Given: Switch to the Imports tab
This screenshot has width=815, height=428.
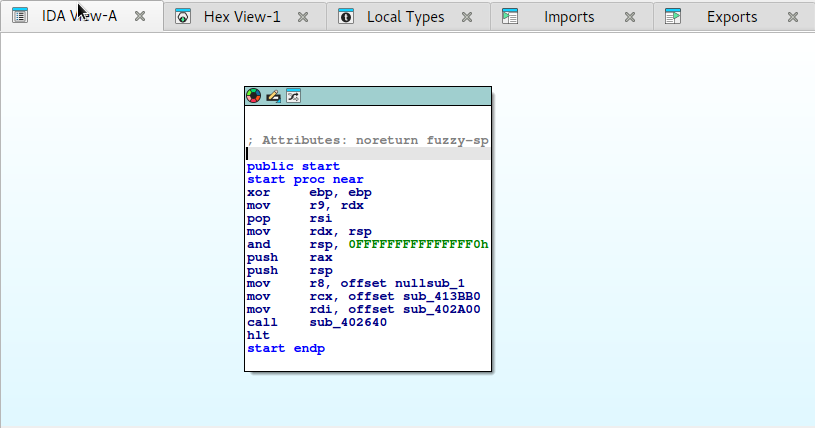Looking at the screenshot, I should pyautogui.click(x=571, y=17).
